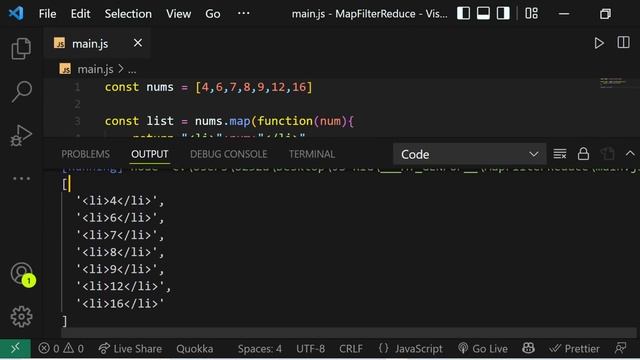
Task: Maximize the panel with chevron up
Action: pyautogui.click(x=630, y=154)
